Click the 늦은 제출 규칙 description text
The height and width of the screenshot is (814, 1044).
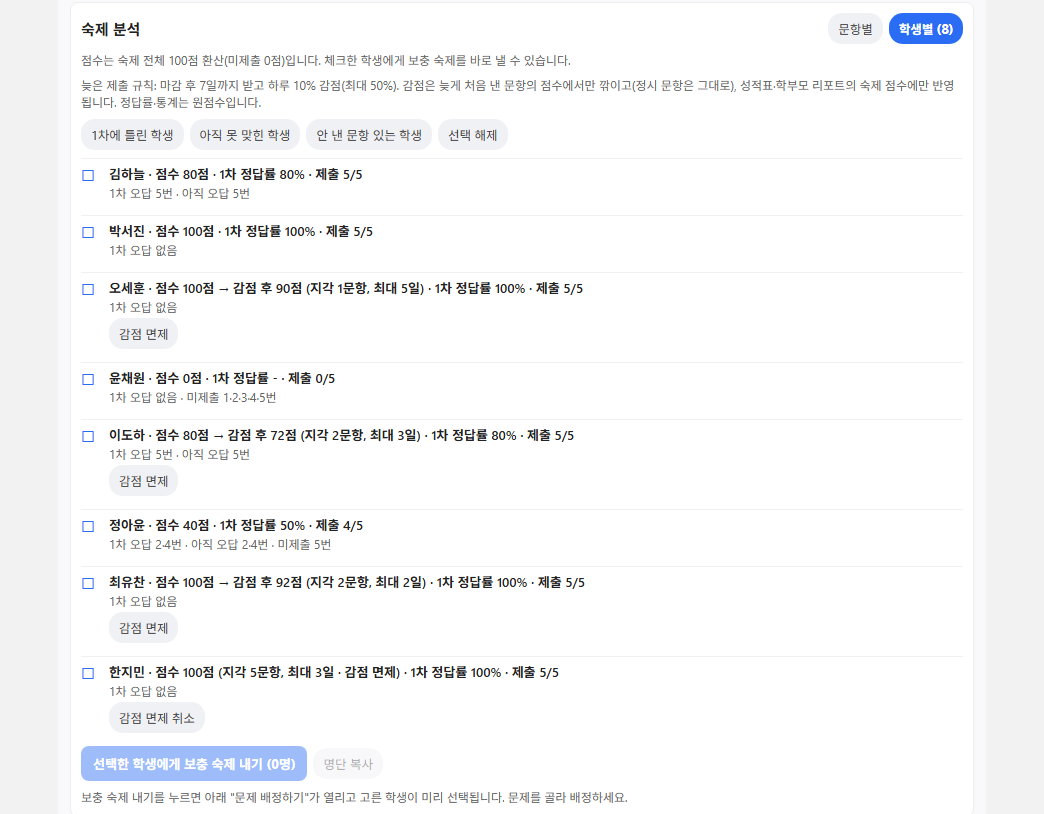(x=518, y=94)
